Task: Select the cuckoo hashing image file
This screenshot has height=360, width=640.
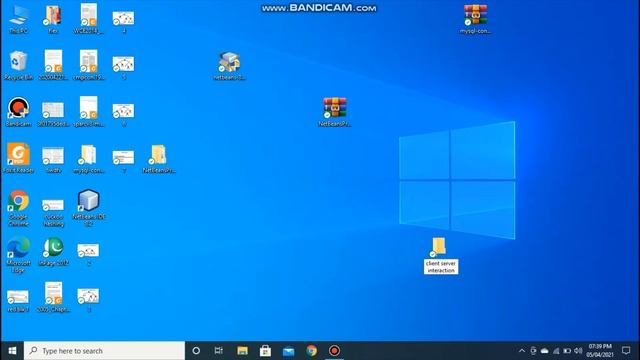Action: coord(53,212)
